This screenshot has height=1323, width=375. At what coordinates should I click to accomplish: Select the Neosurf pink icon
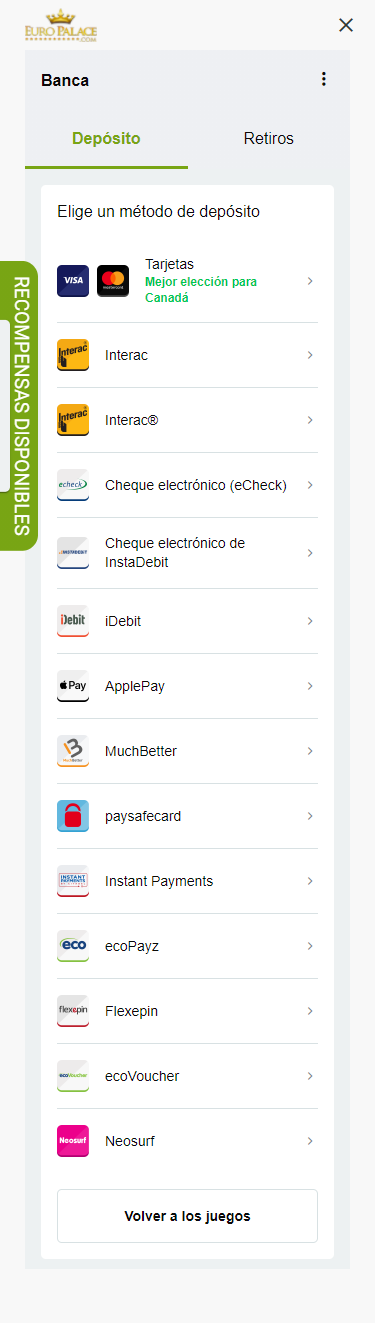[x=73, y=1141]
